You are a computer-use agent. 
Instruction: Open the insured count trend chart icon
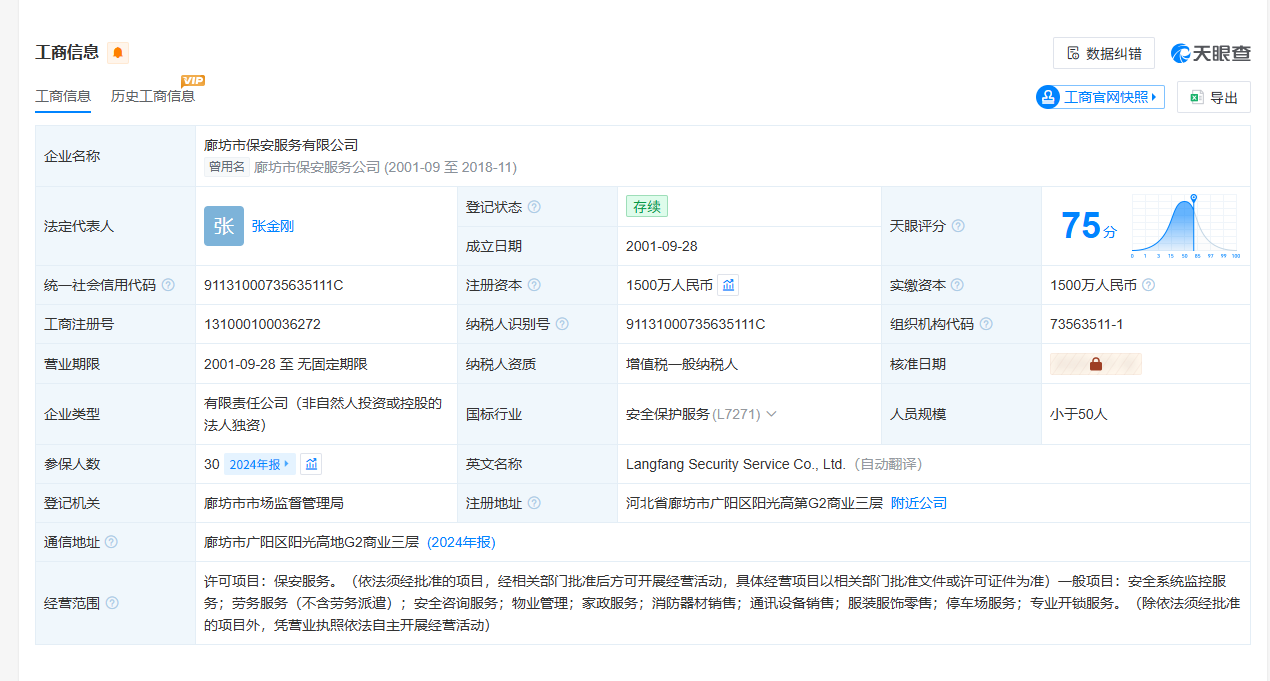(x=311, y=464)
